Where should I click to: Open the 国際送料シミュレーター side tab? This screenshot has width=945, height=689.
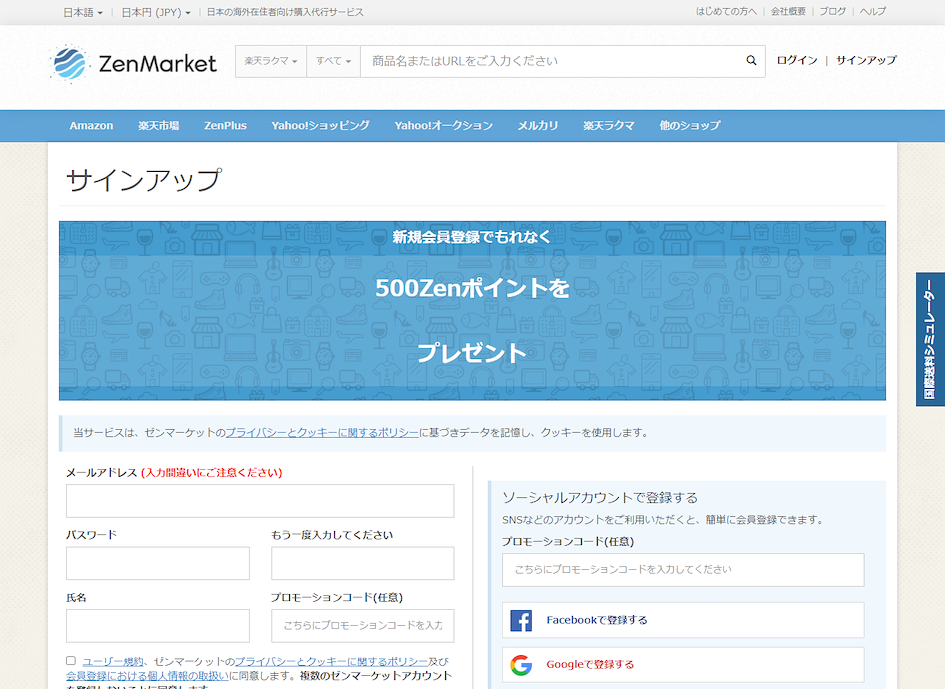click(930, 339)
